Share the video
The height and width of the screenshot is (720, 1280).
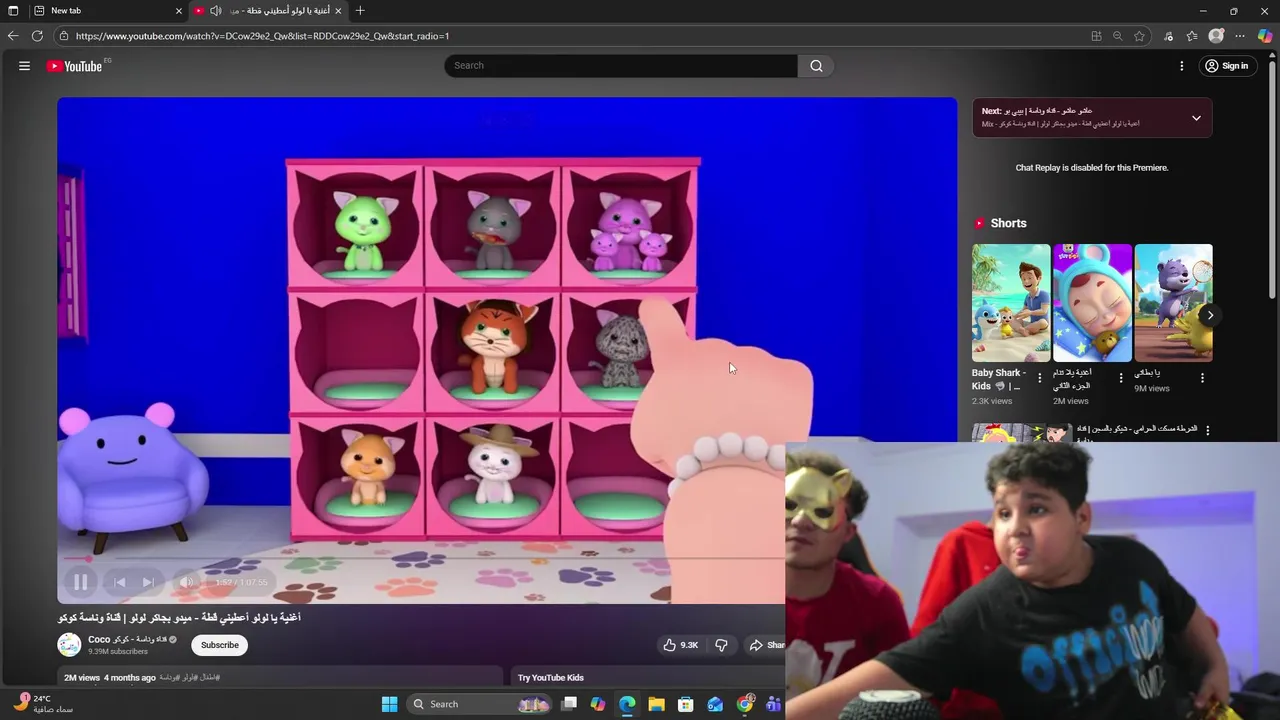pyautogui.click(x=767, y=645)
